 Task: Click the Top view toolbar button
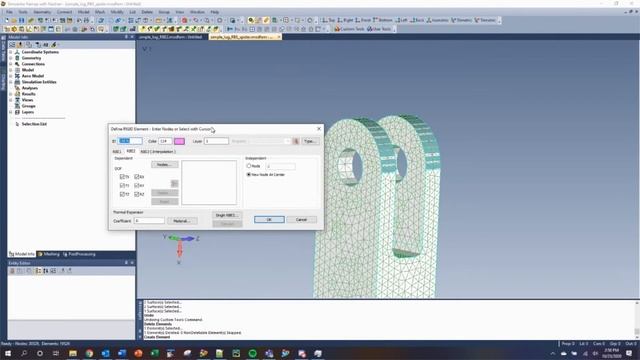point(328,20)
